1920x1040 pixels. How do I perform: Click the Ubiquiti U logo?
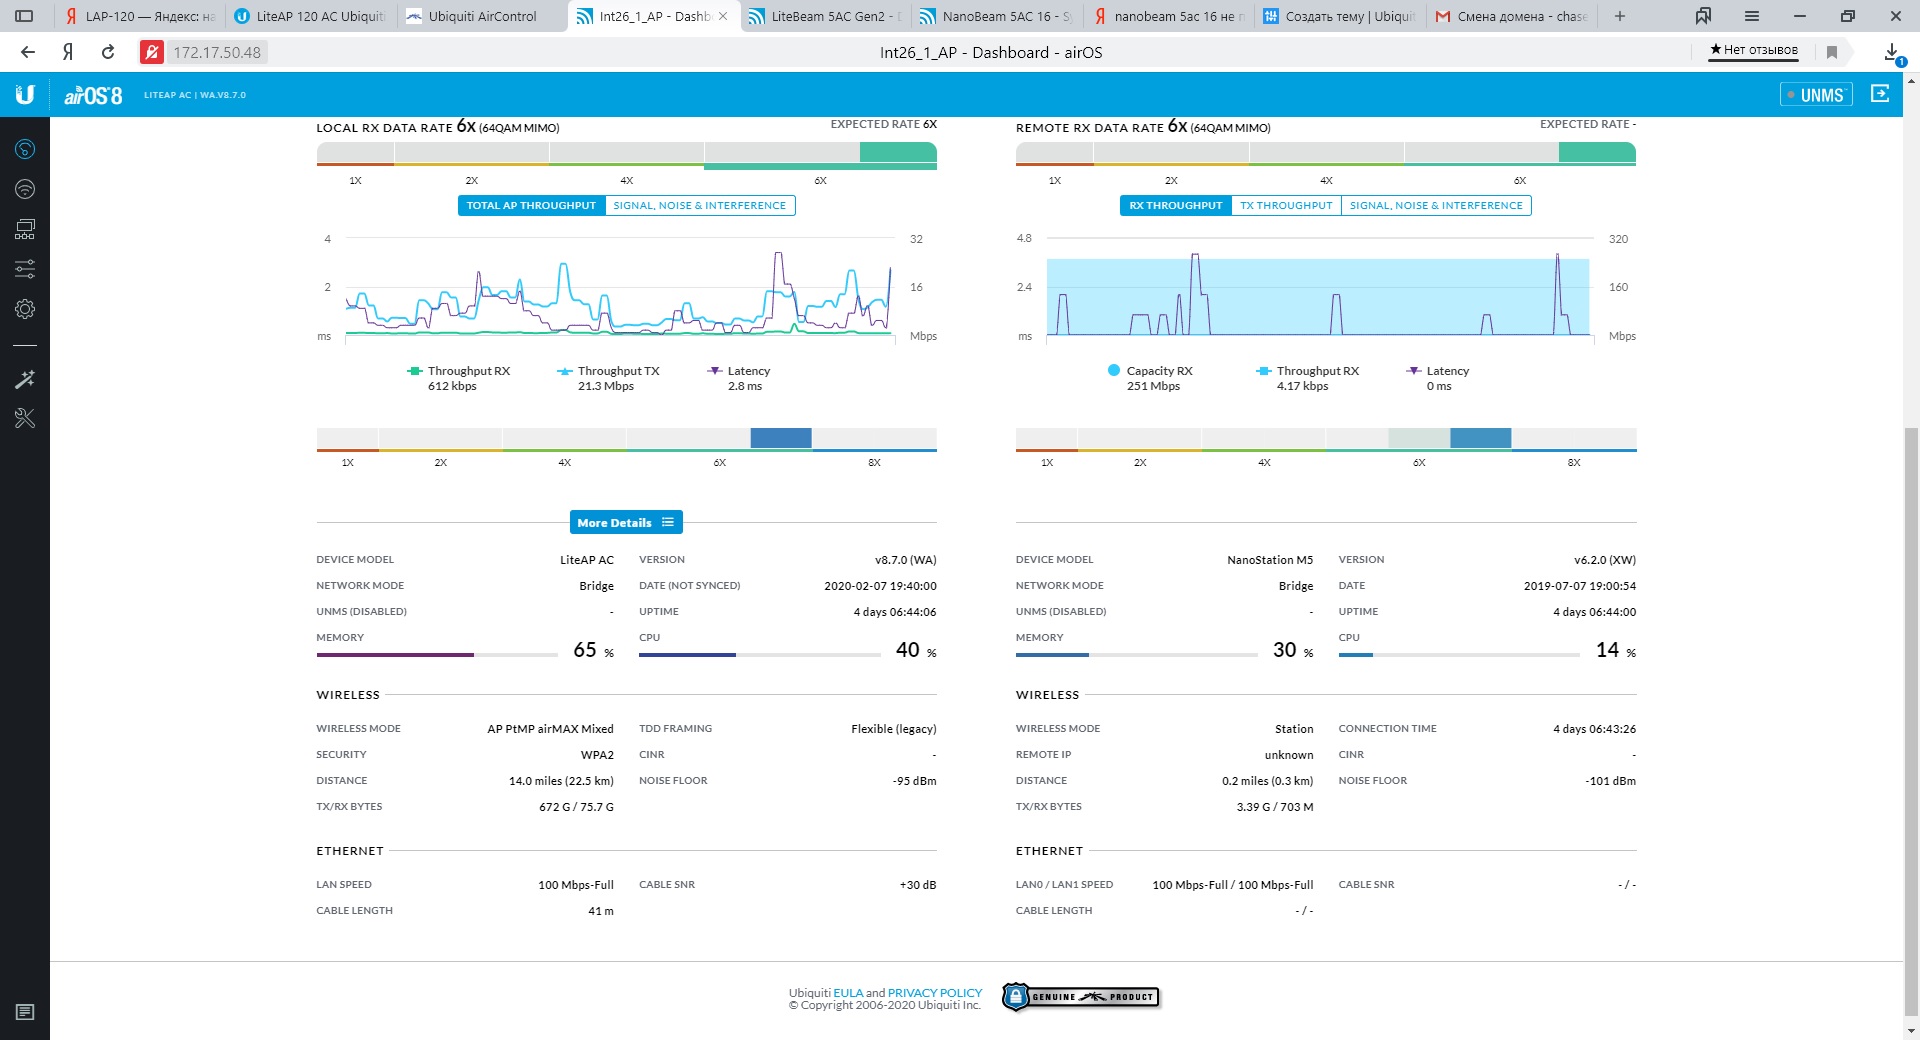pos(25,95)
